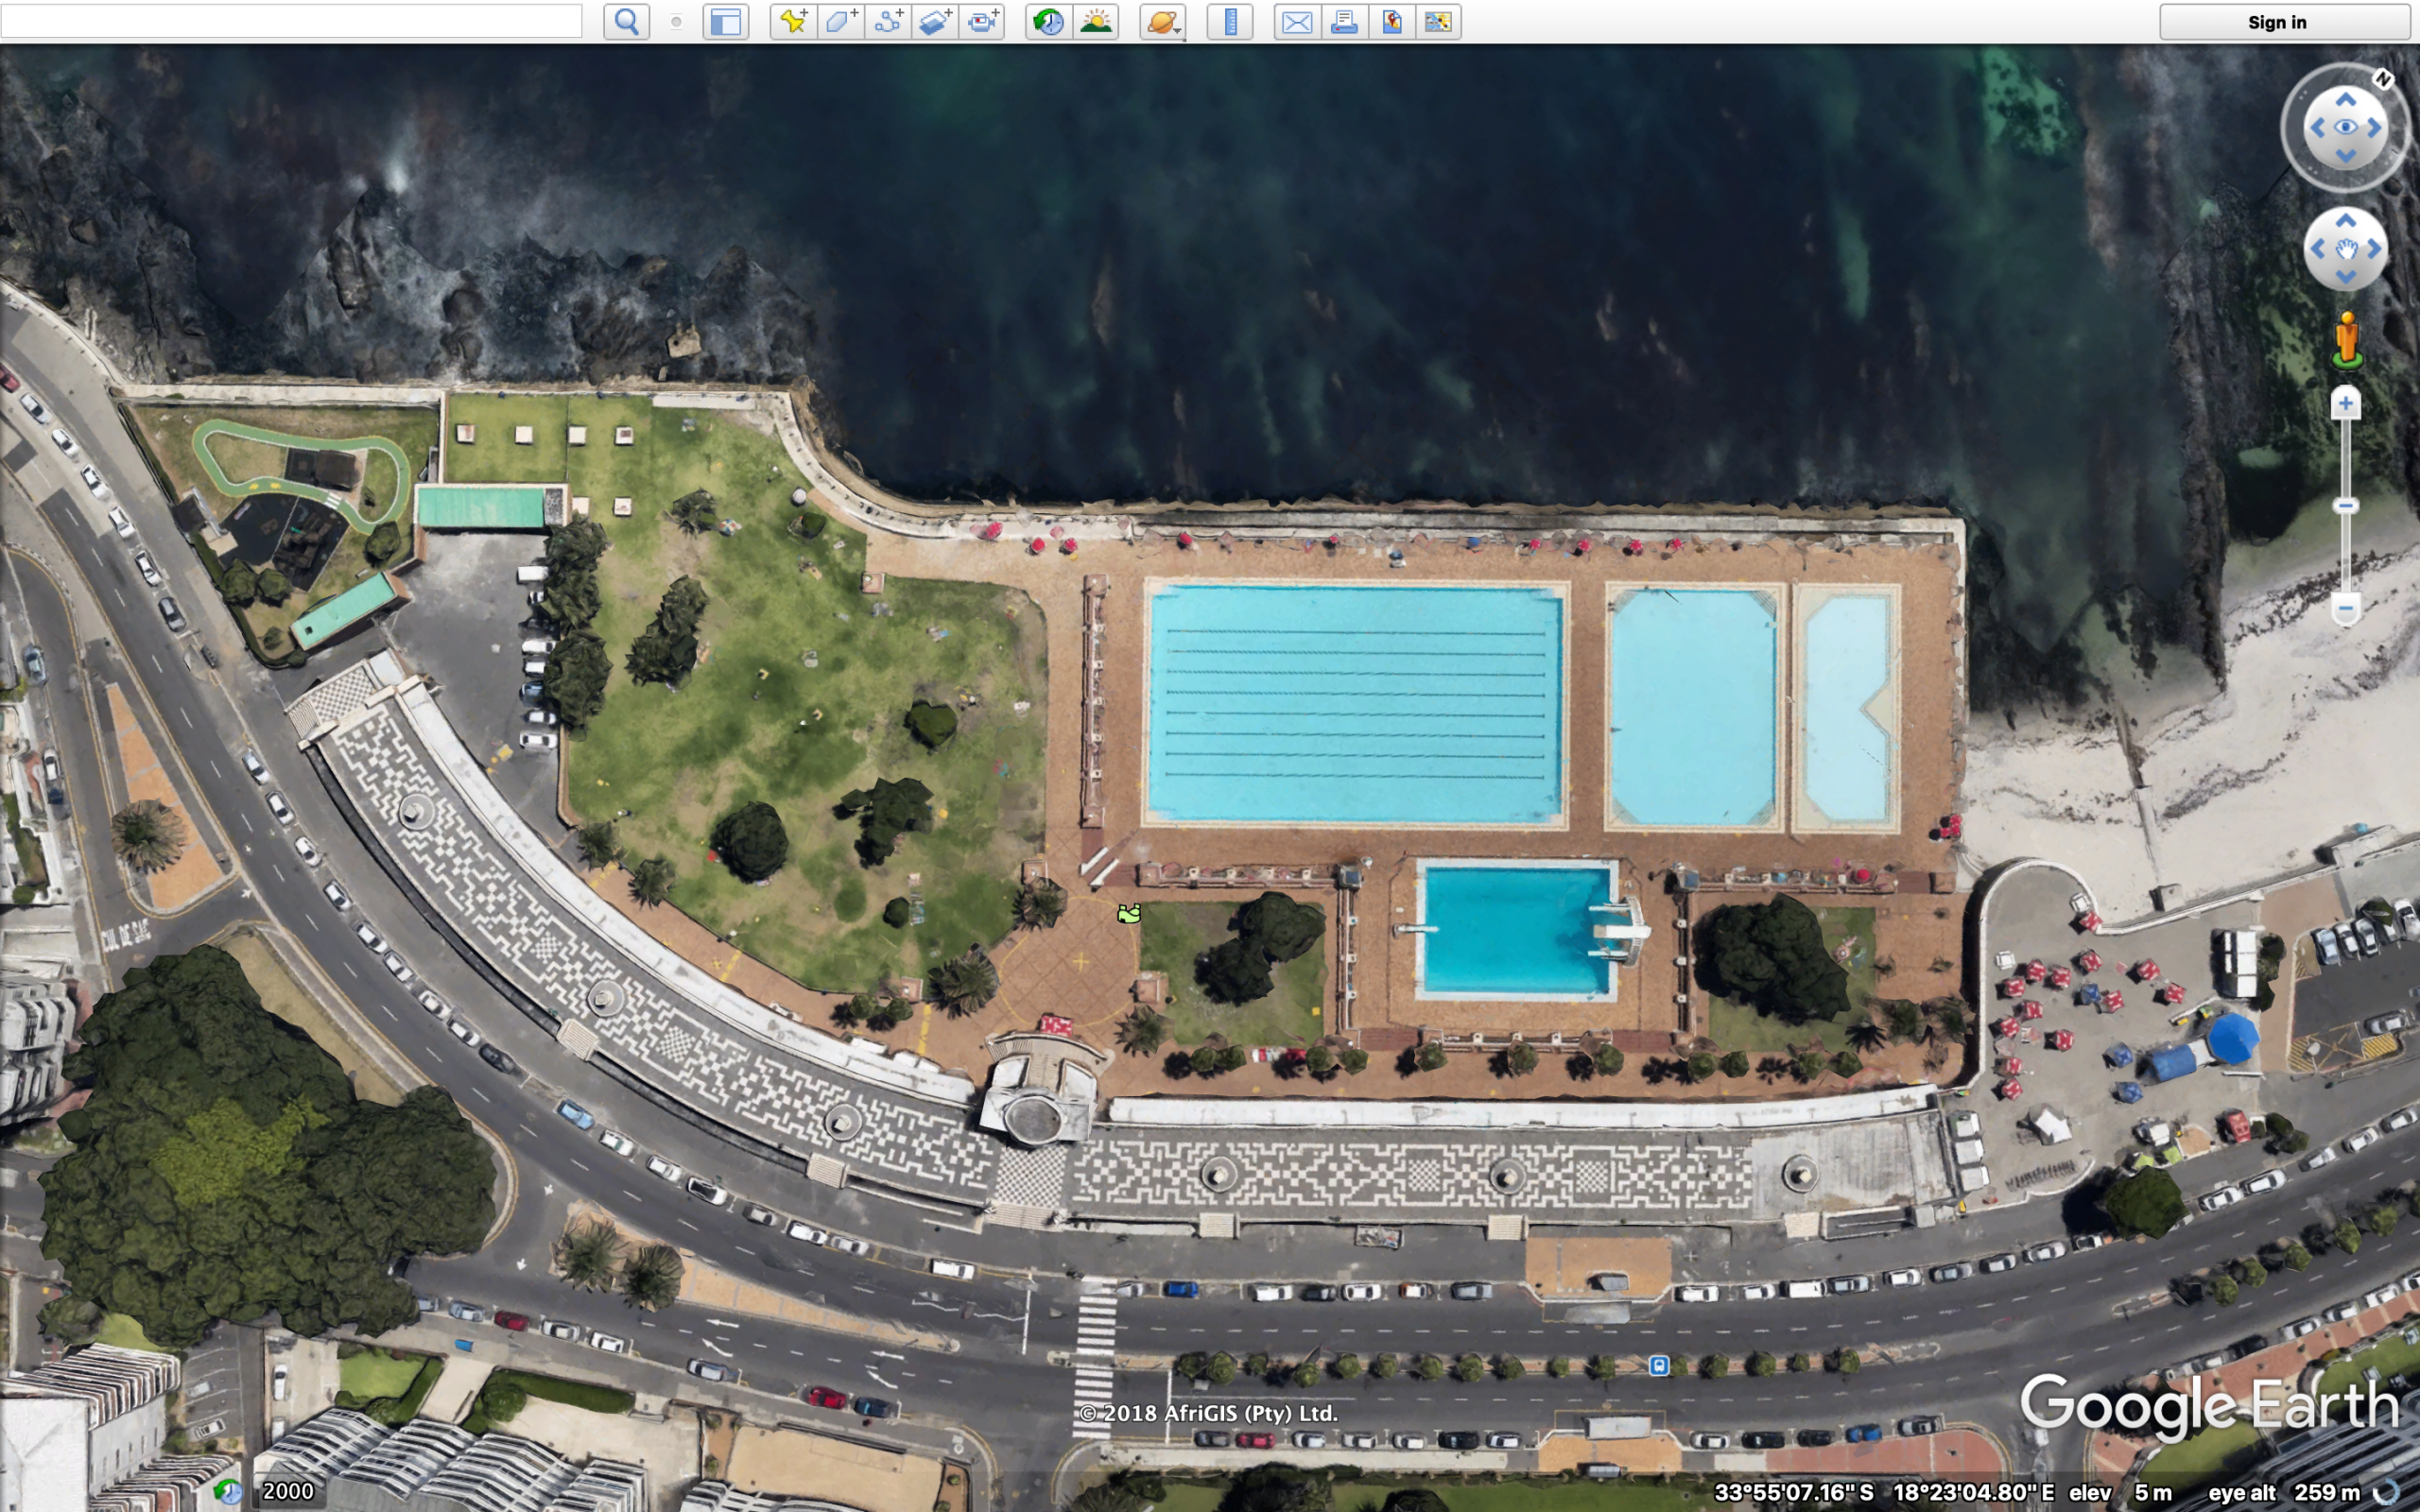
Task: Print the current map view
Action: click(x=1344, y=21)
